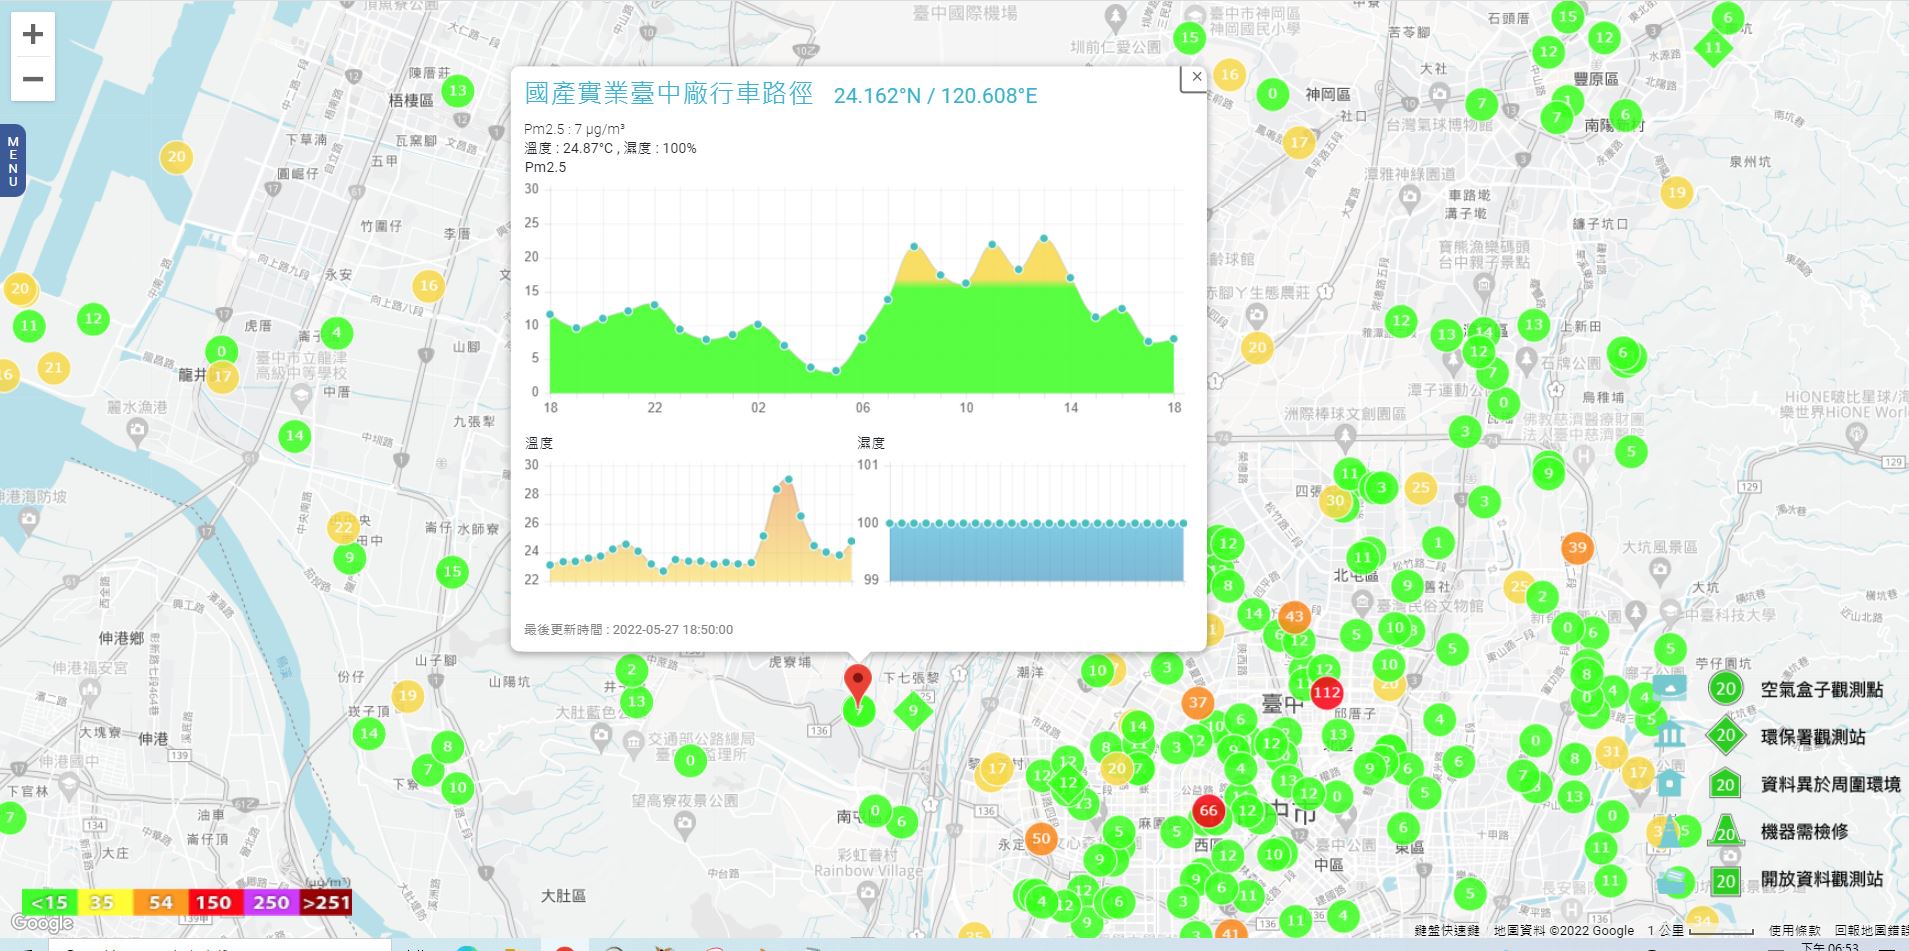Click the 開放資料觀測站 legend label
The image size is (1909, 951).
click(x=1821, y=879)
